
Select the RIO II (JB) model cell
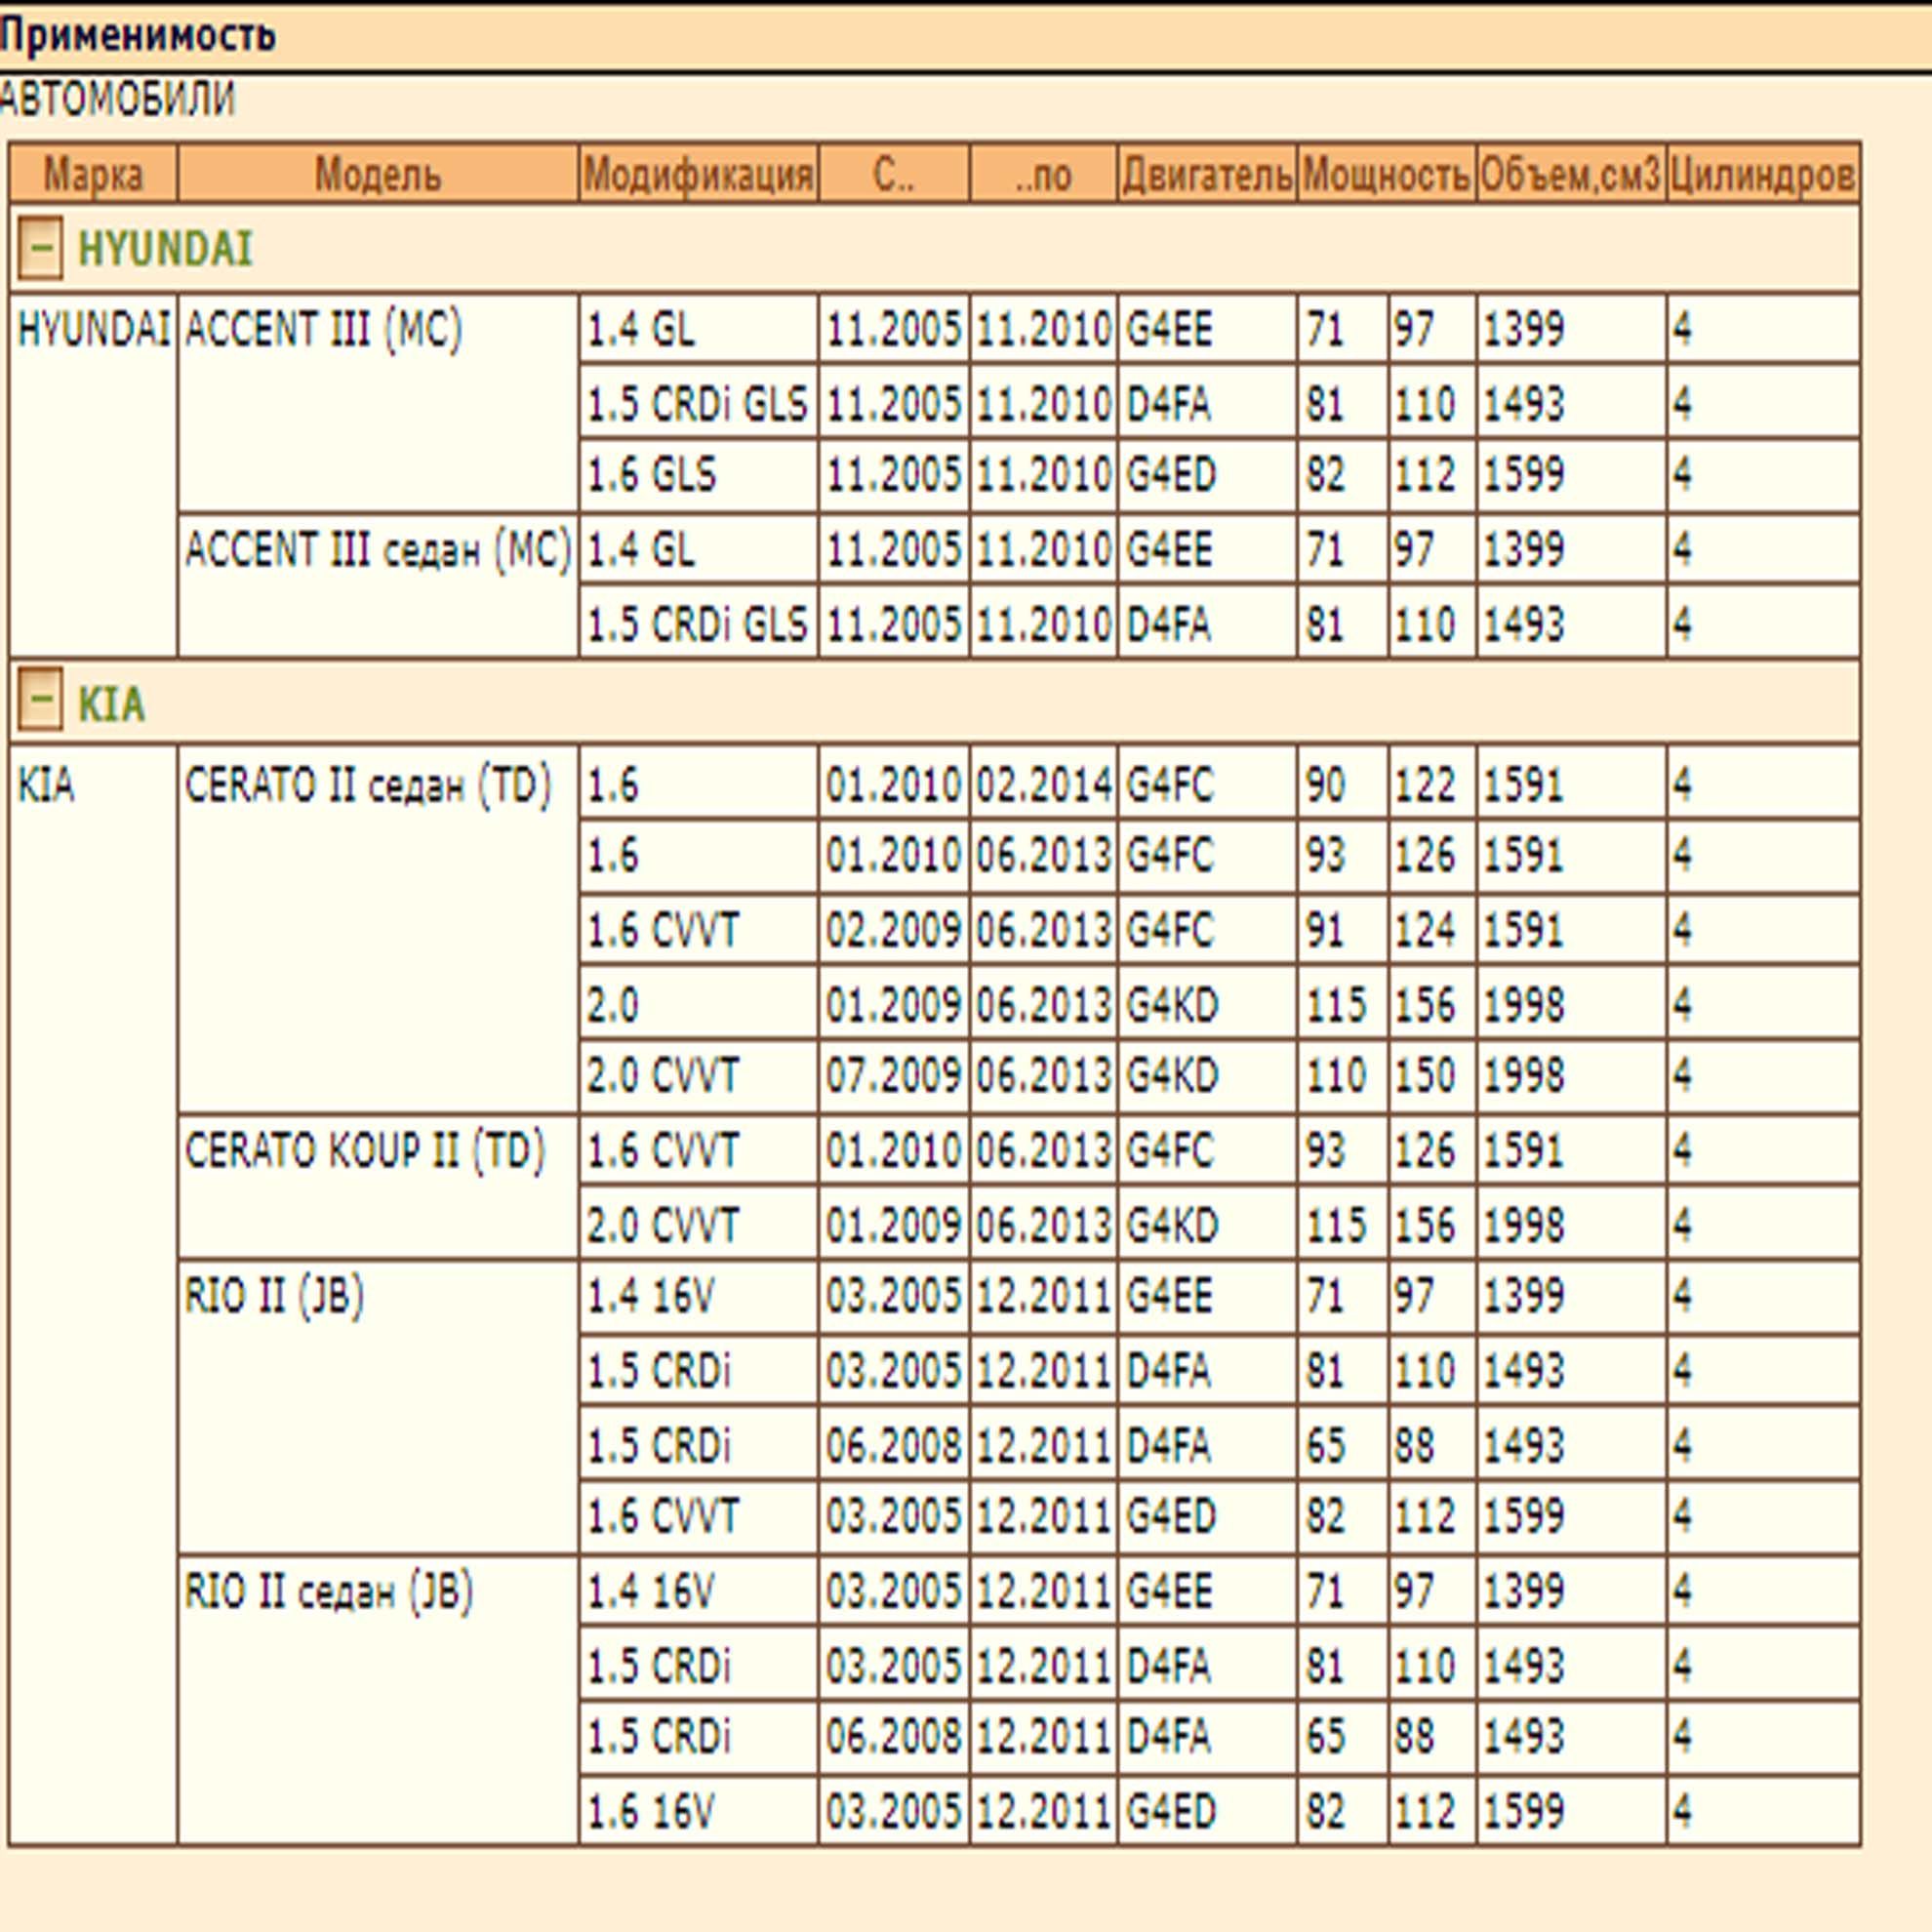pos(378,1406)
